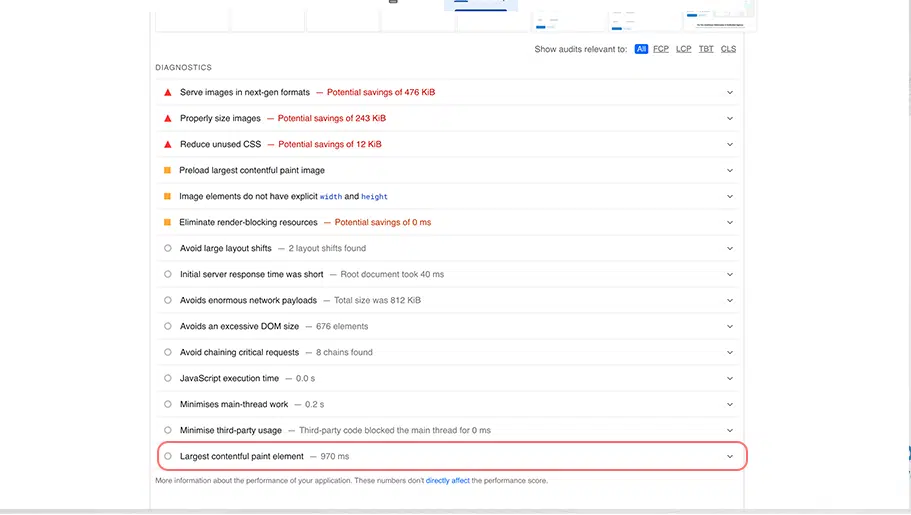The image size is (911, 515).
Task: Click 'Reduce unused CSS' title
Action: [220, 144]
